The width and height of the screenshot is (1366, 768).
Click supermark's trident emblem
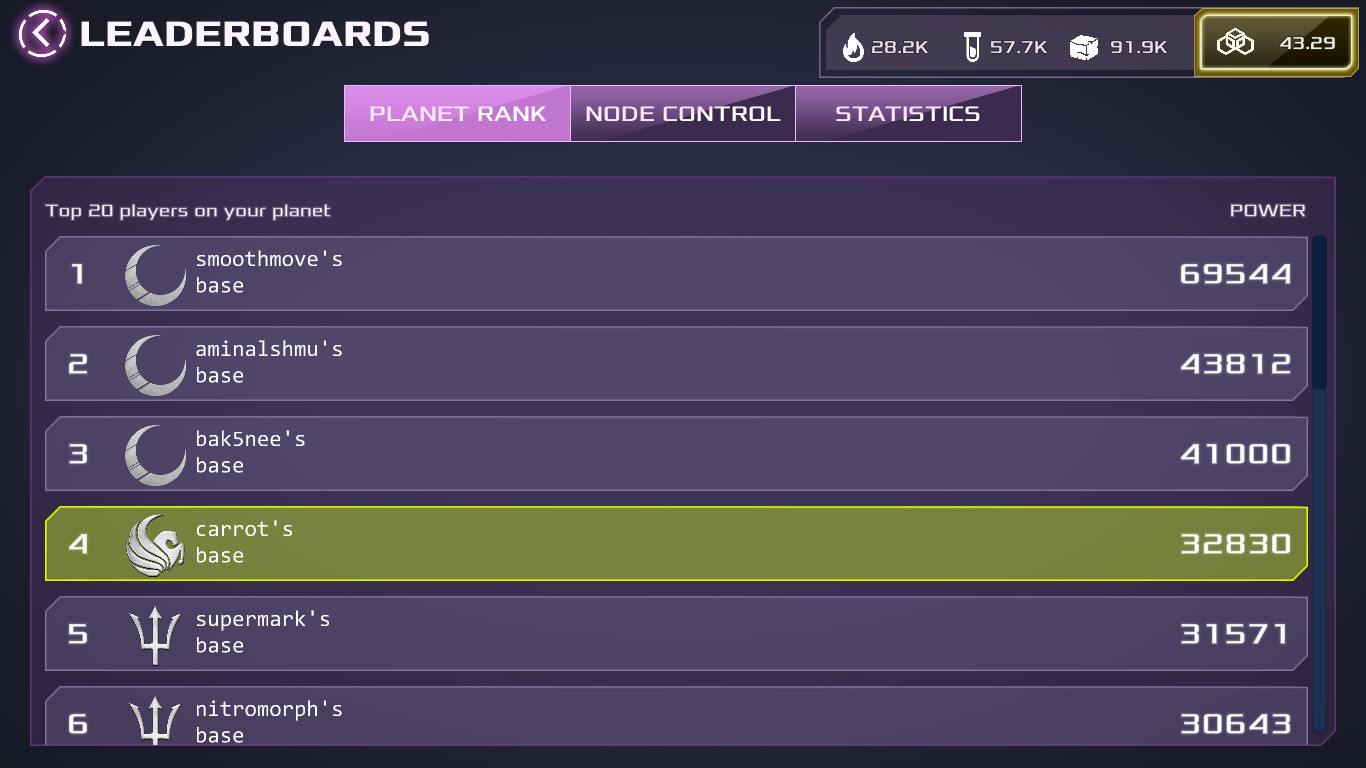155,634
